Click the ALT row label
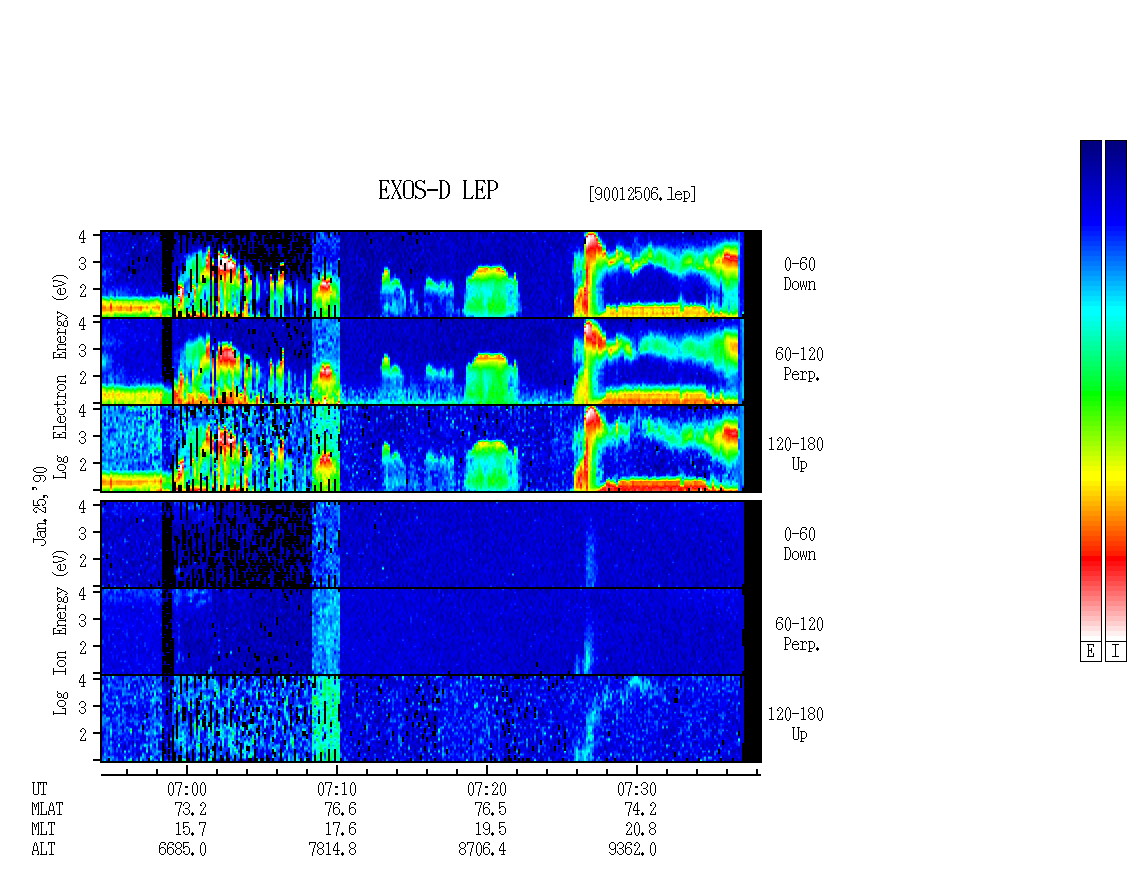 43,849
